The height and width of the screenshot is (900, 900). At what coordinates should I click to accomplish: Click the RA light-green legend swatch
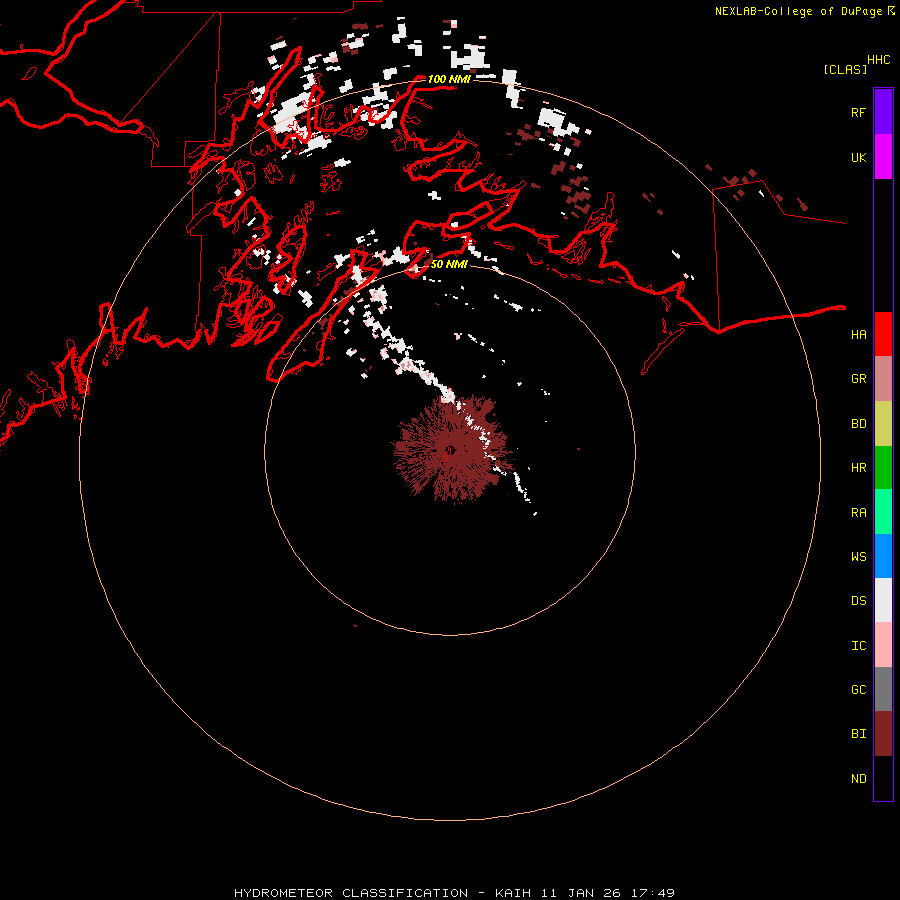pyautogui.click(x=883, y=512)
